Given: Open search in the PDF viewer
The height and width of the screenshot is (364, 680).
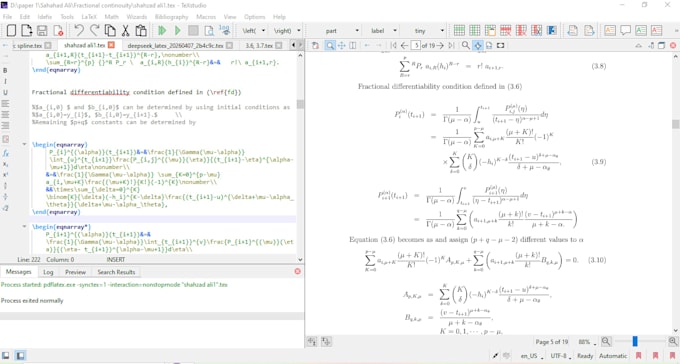Looking at the screenshot, I should (x=465, y=46).
